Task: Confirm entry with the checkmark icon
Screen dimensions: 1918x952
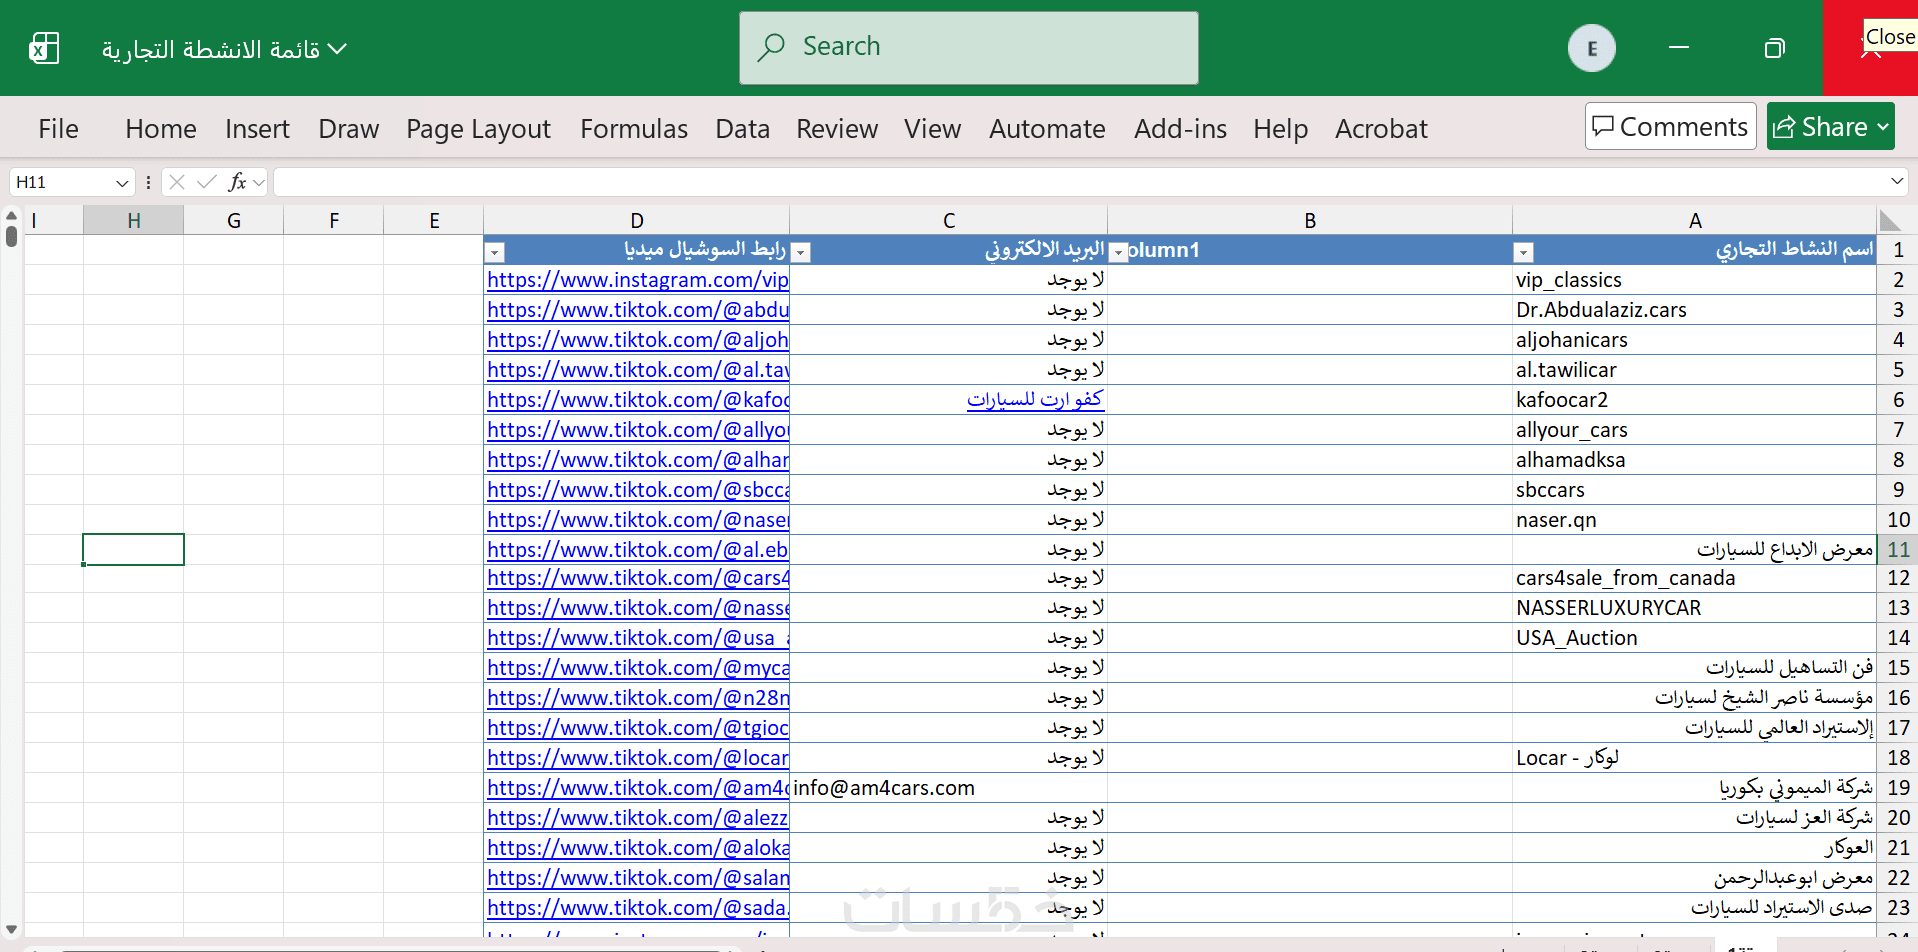Action: (x=207, y=182)
